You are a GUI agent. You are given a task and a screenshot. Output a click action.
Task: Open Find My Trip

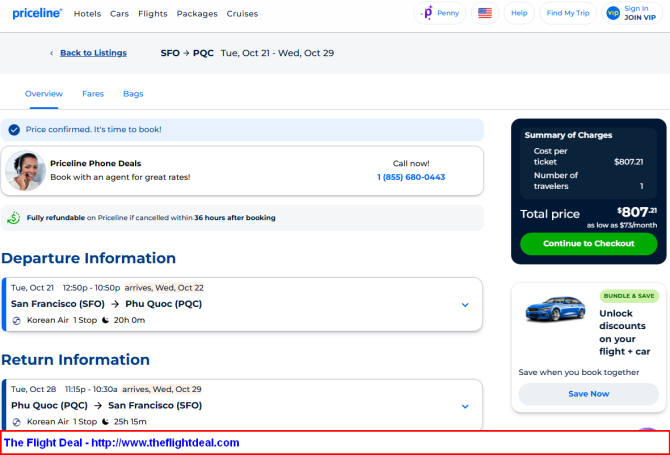[x=568, y=13]
